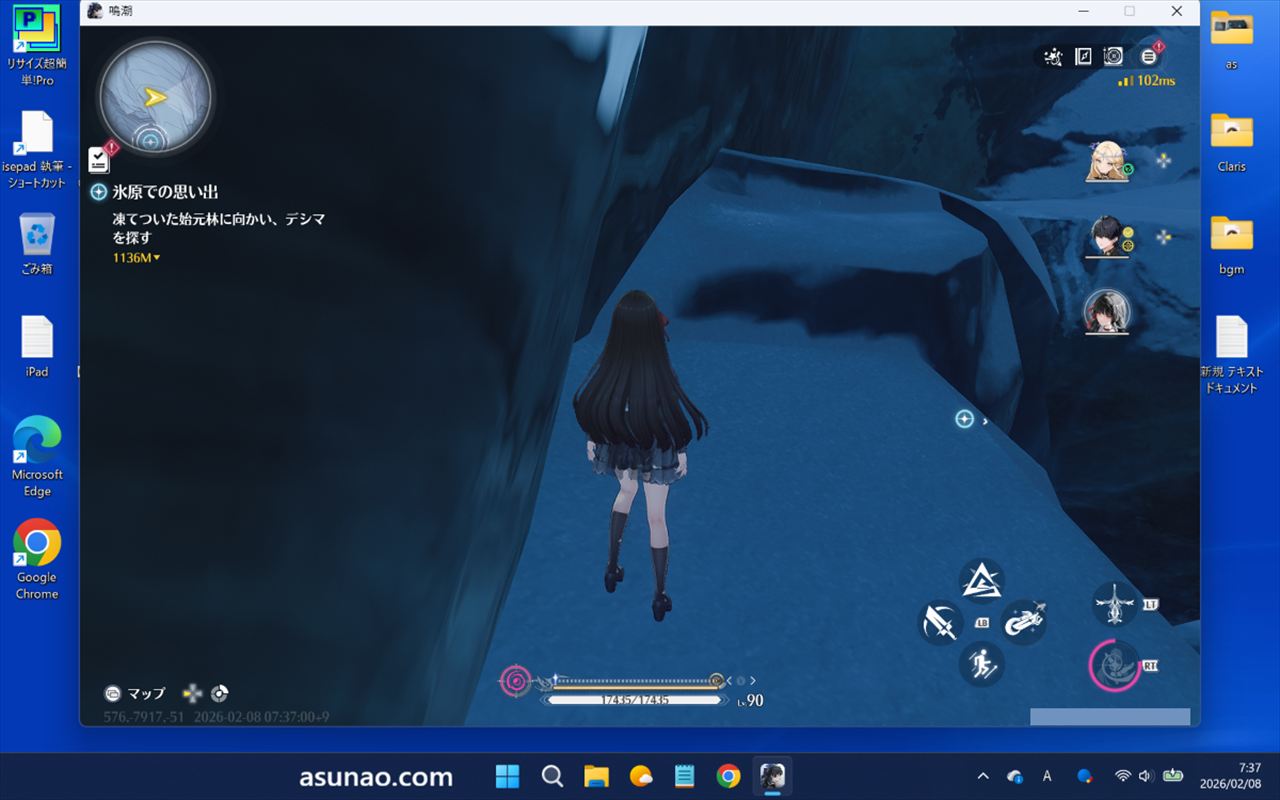This screenshot has width=1280, height=800.
Task: Open the compass guidebook icon in top bar
Action: [x=1083, y=57]
